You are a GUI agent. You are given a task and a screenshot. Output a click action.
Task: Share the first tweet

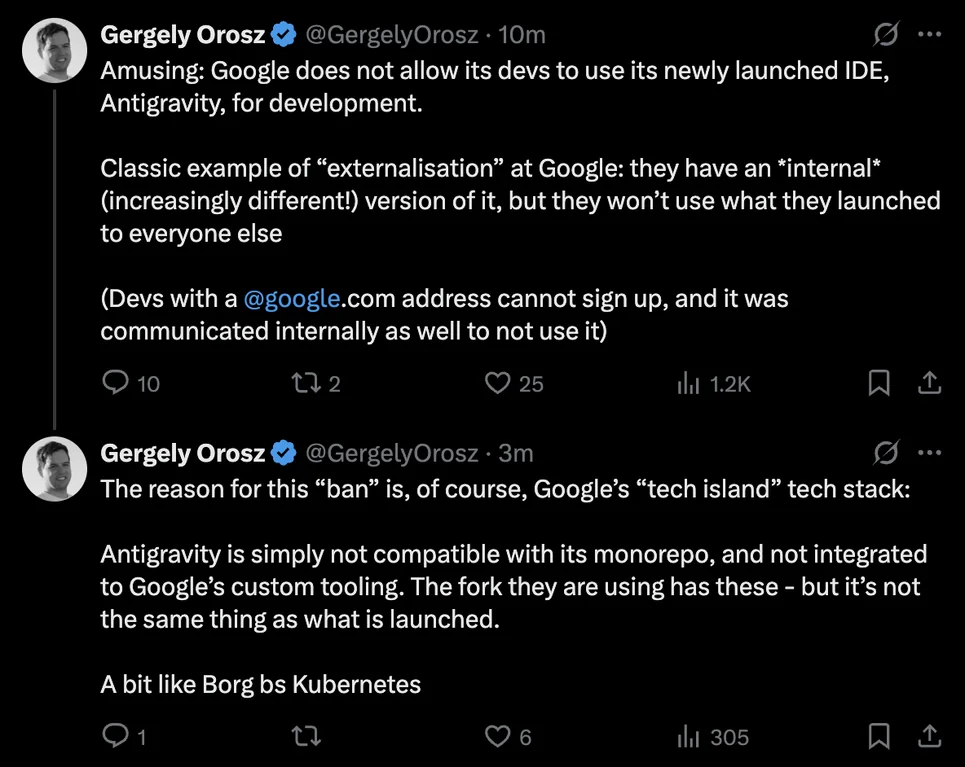[928, 383]
